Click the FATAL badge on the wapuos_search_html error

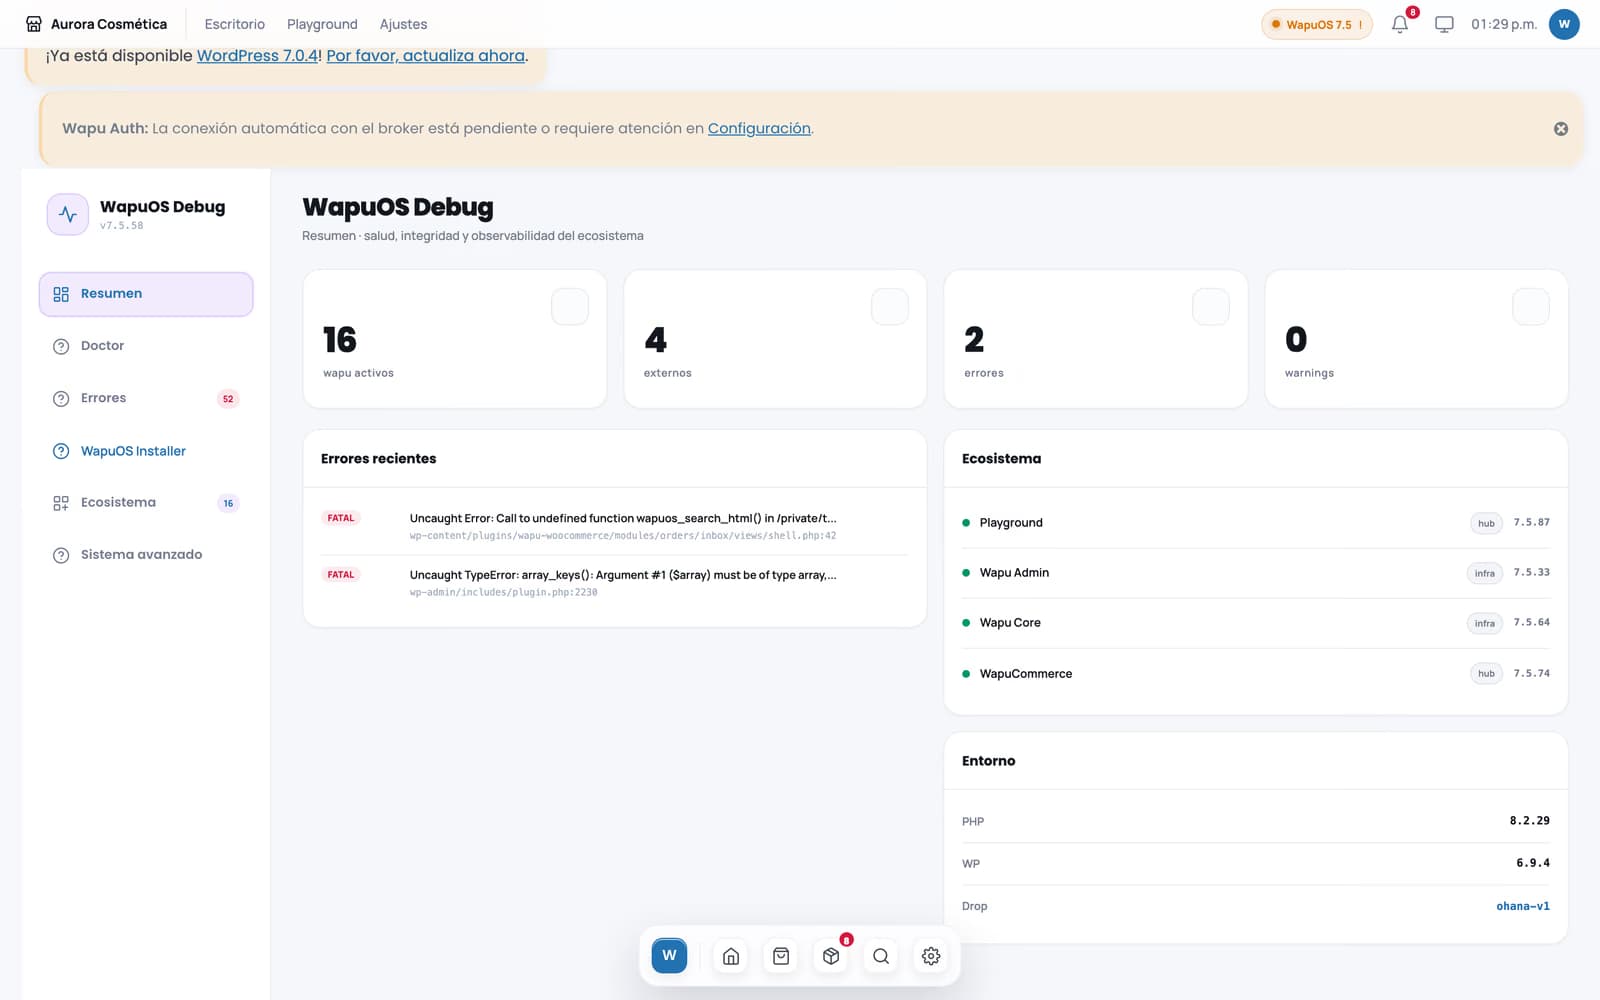click(x=341, y=518)
